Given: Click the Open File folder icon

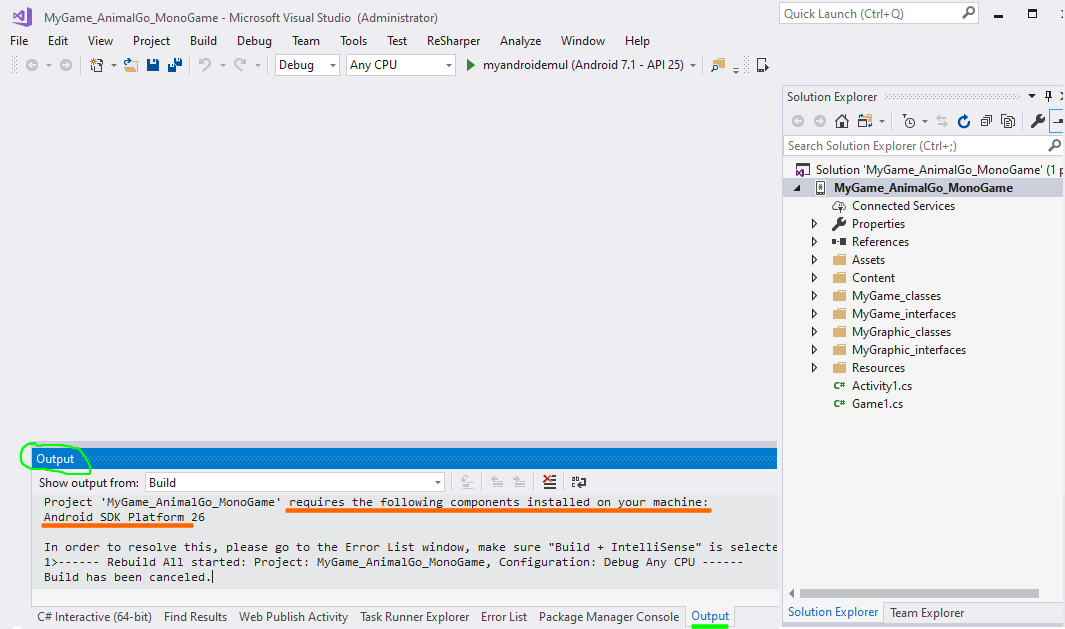Looking at the screenshot, I should 130,65.
